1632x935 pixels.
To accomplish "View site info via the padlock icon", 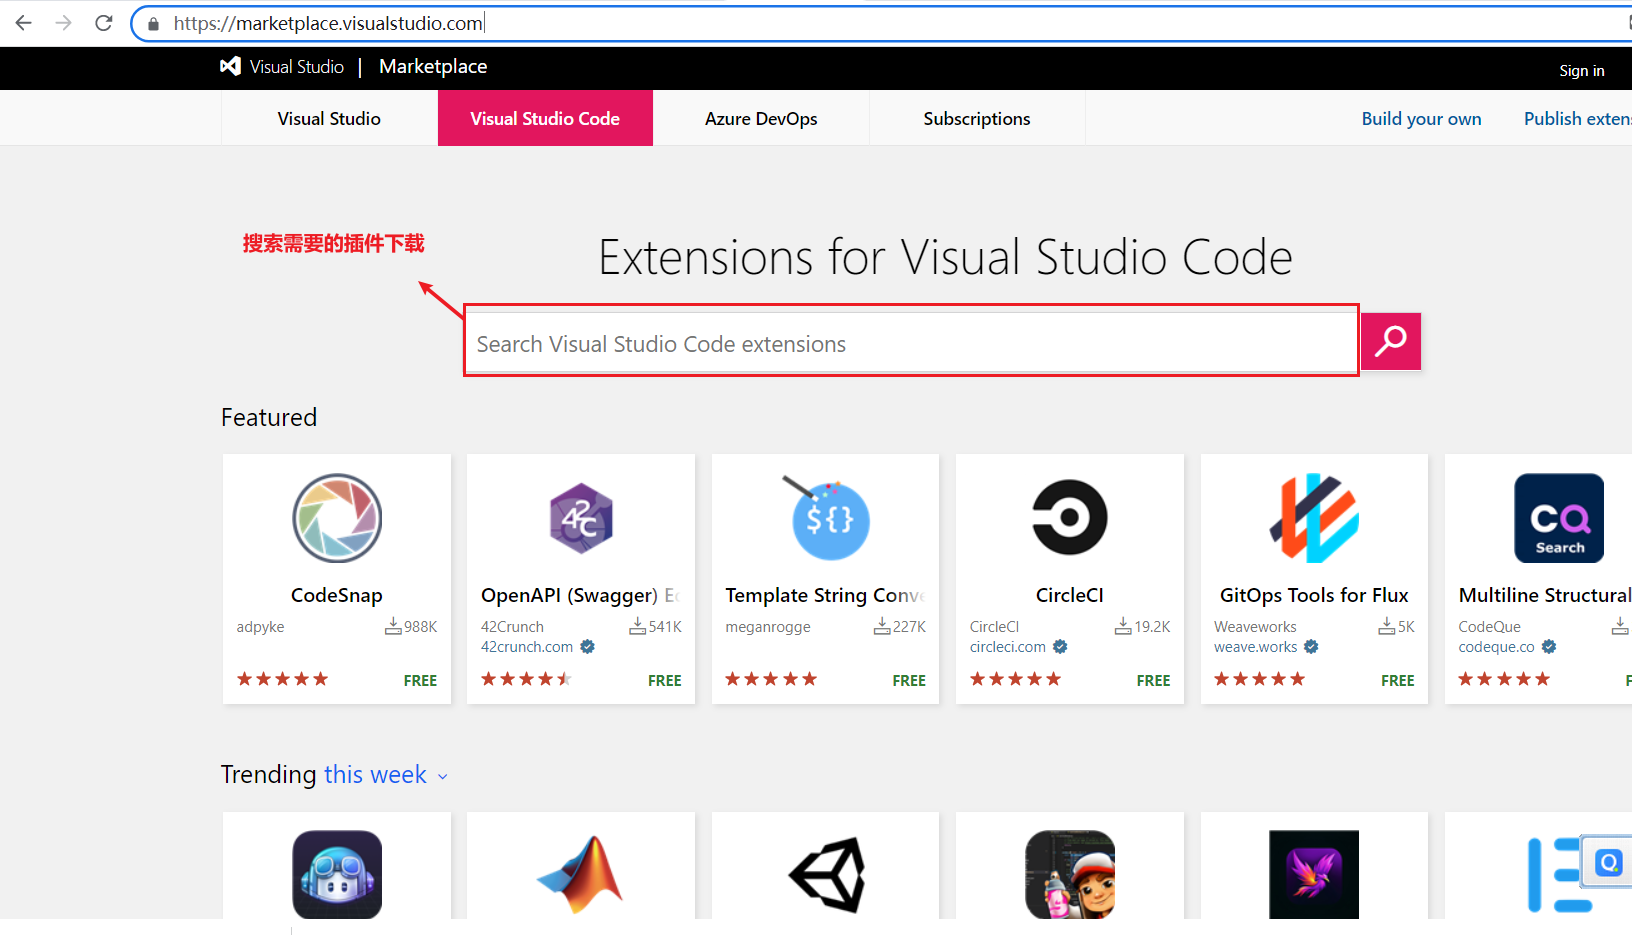I will pyautogui.click(x=153, y=23).
